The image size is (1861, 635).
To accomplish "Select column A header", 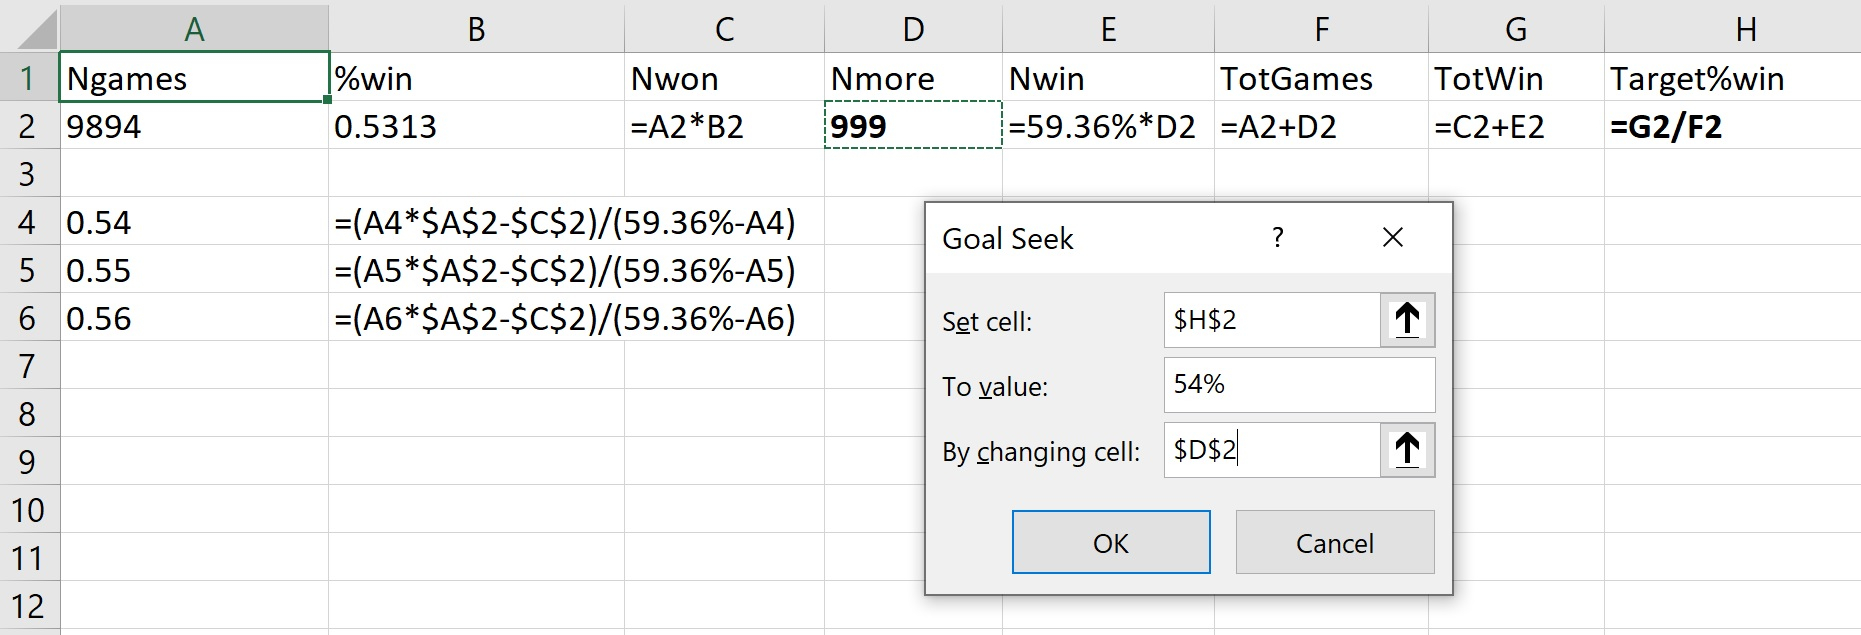I will [194, 29].
